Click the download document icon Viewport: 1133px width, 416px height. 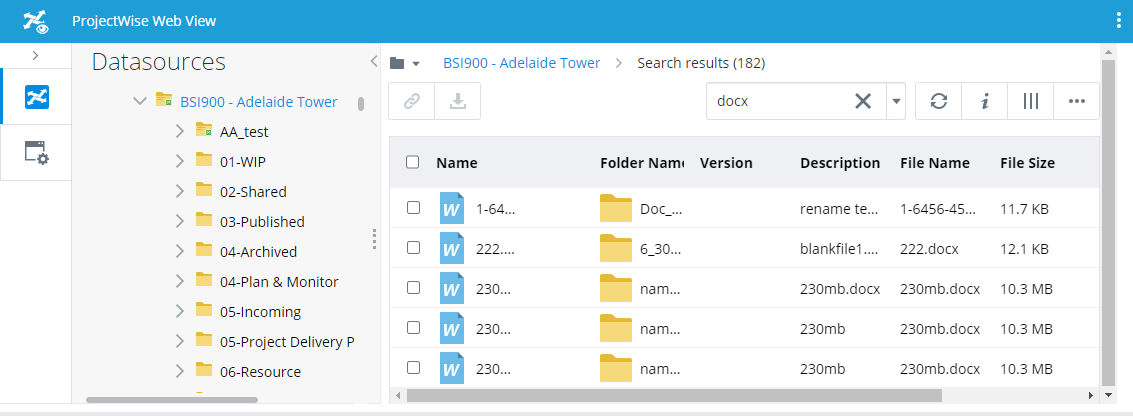point(457,101)
